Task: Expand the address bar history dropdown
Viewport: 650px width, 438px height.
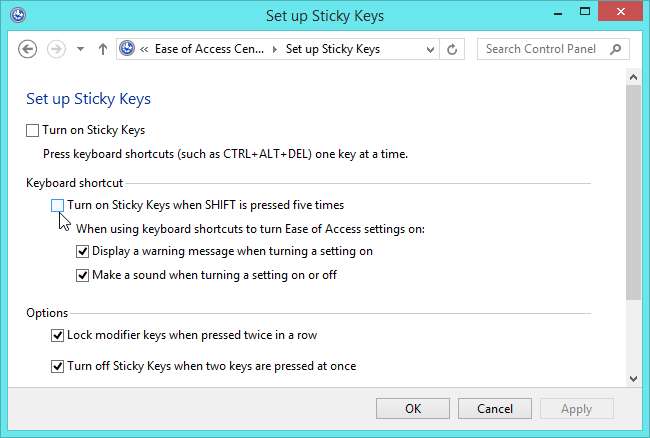Action: (430, 50)
